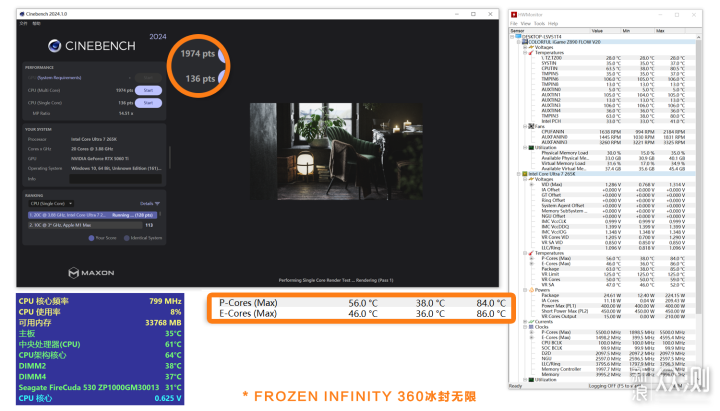Select the Intel Core Ultra 7 CPU icon
Viewport: 720px width, 411px height.
point(524,174)
